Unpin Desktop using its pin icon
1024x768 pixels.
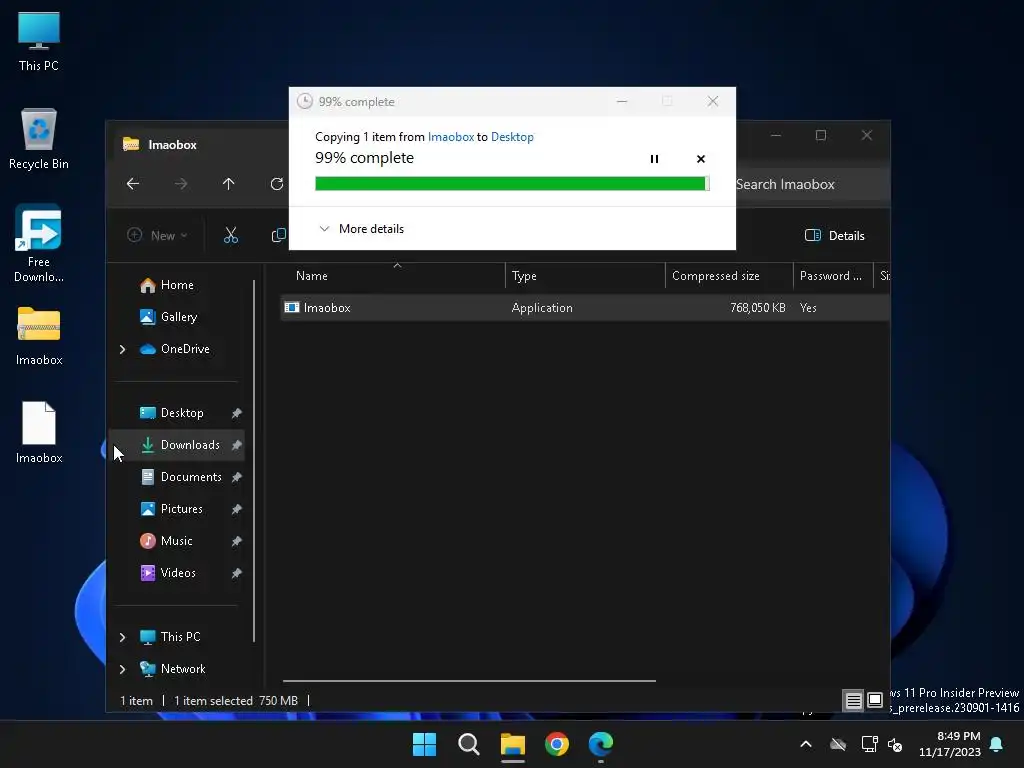[236, 413]
